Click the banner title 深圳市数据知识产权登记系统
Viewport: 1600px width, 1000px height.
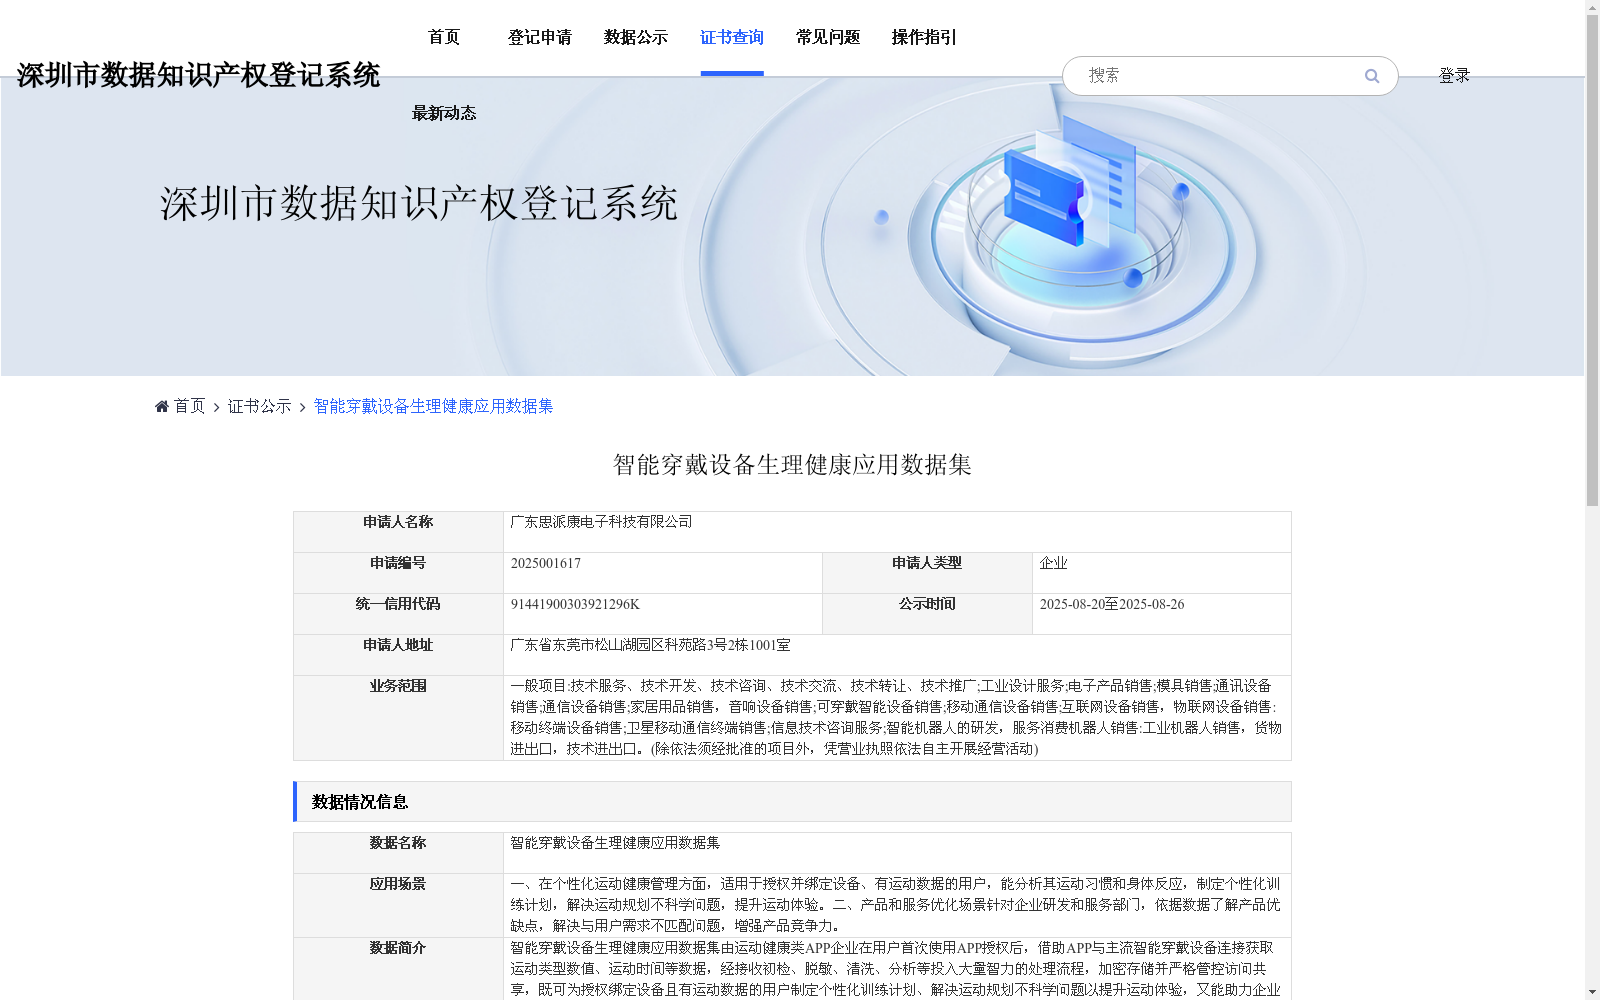[419, 203]
